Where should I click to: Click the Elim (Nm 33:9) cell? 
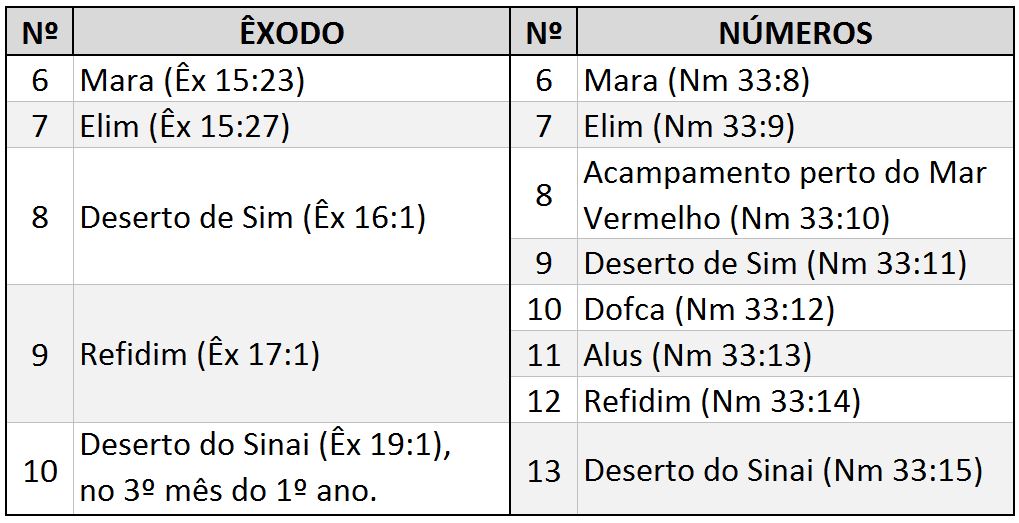[x=689, y=126]
